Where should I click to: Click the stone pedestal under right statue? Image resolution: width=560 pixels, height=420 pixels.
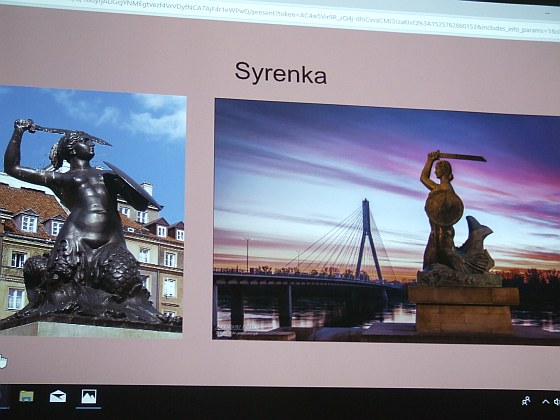(x=464, y=309)
